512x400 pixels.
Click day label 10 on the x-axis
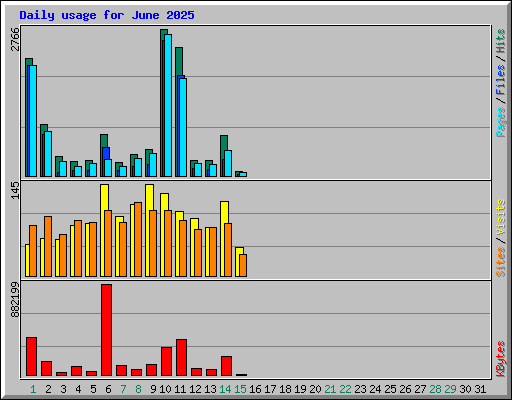click(165, 389)
